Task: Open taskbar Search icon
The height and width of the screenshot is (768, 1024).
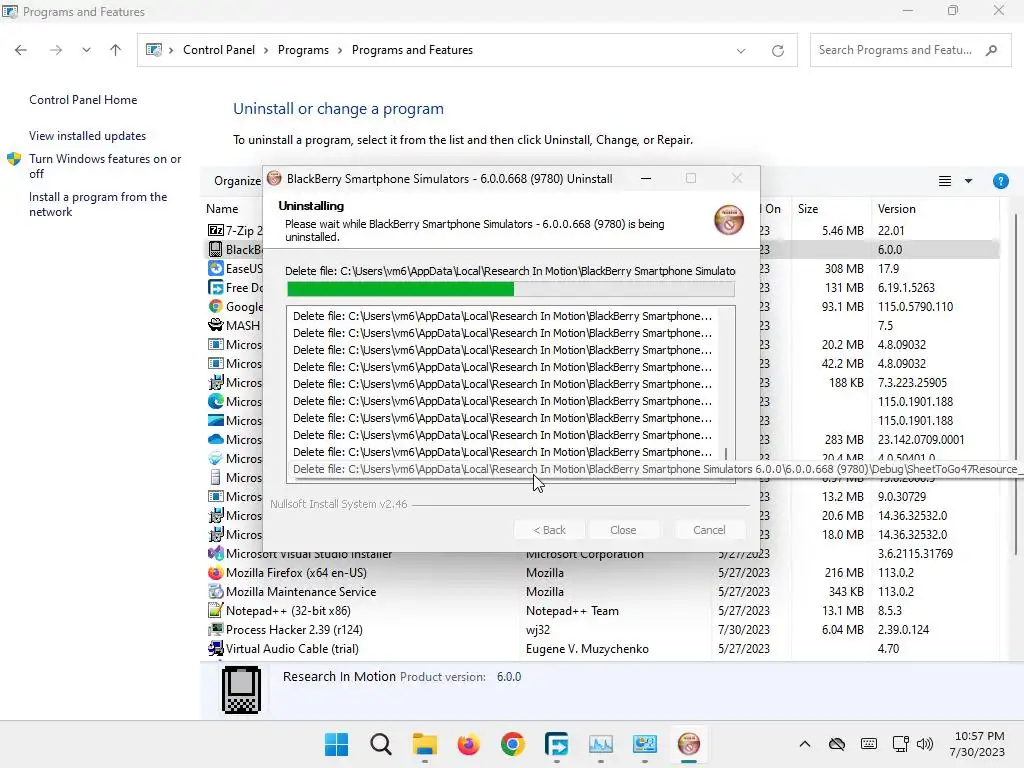Action: click(381, 744)
